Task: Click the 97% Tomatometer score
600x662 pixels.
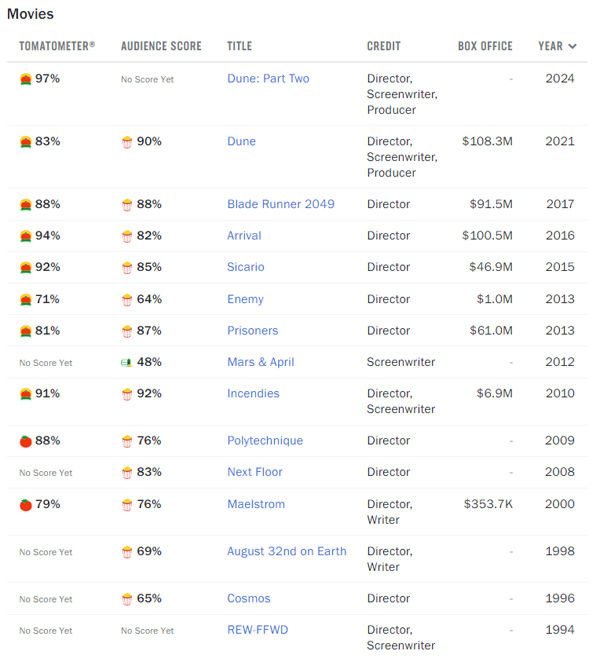Action: [x=47, y=79]
